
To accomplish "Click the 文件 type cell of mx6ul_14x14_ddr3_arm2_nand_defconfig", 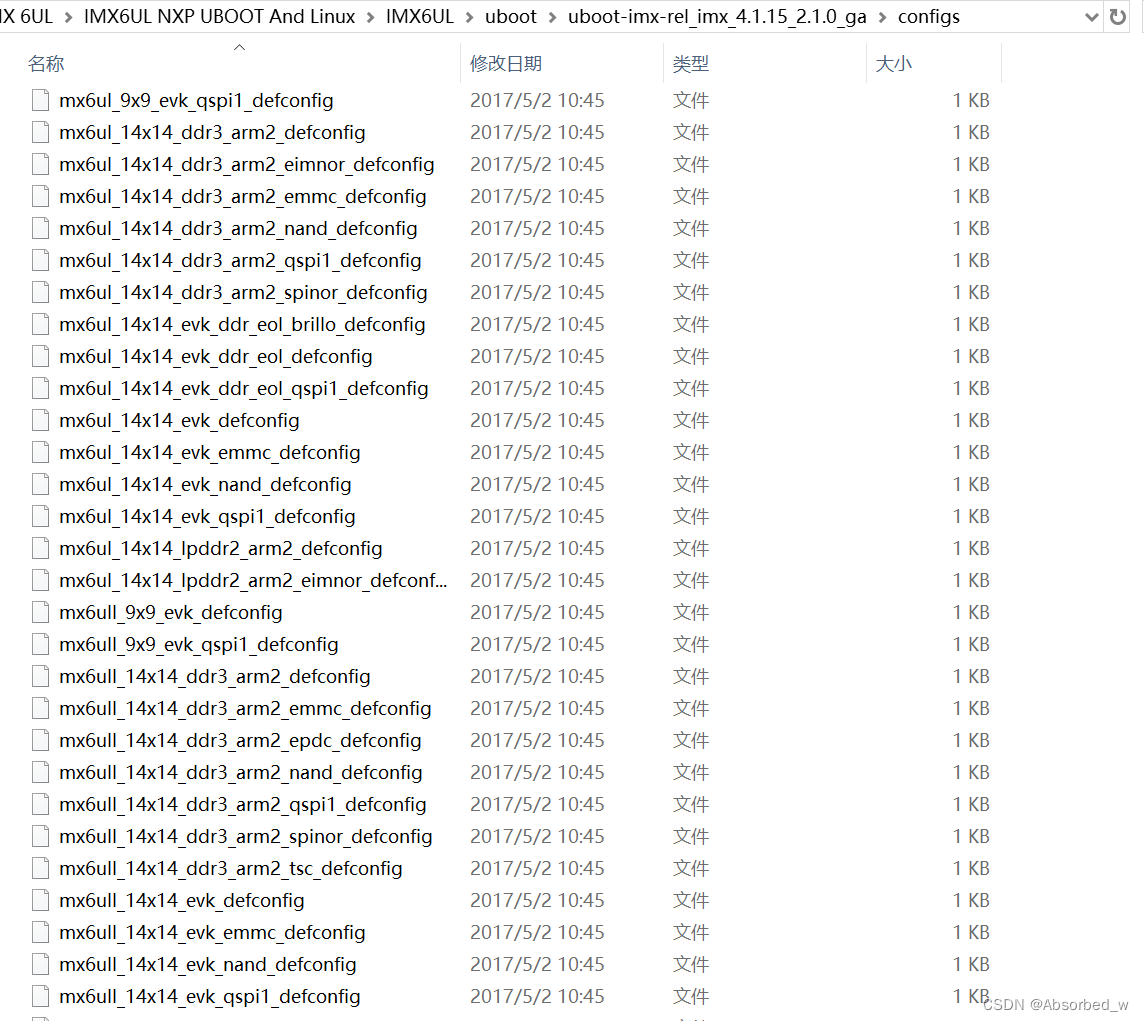I will [x=690, y=228].
